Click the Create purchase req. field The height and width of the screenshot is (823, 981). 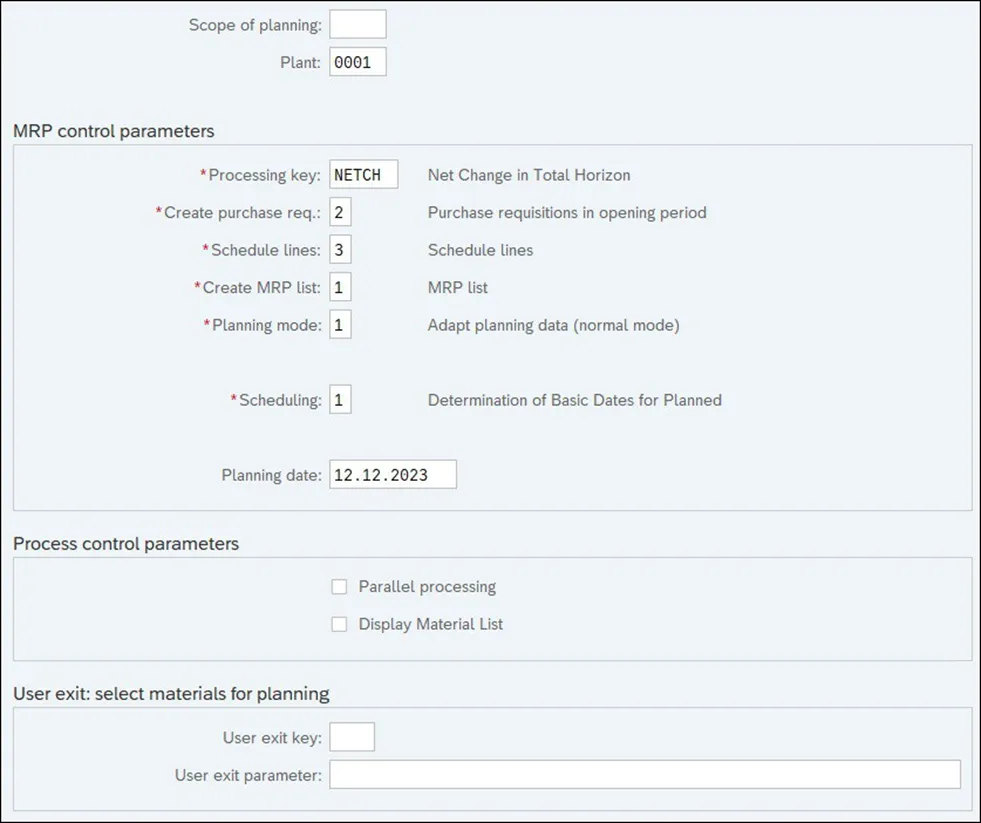point(340,213)
